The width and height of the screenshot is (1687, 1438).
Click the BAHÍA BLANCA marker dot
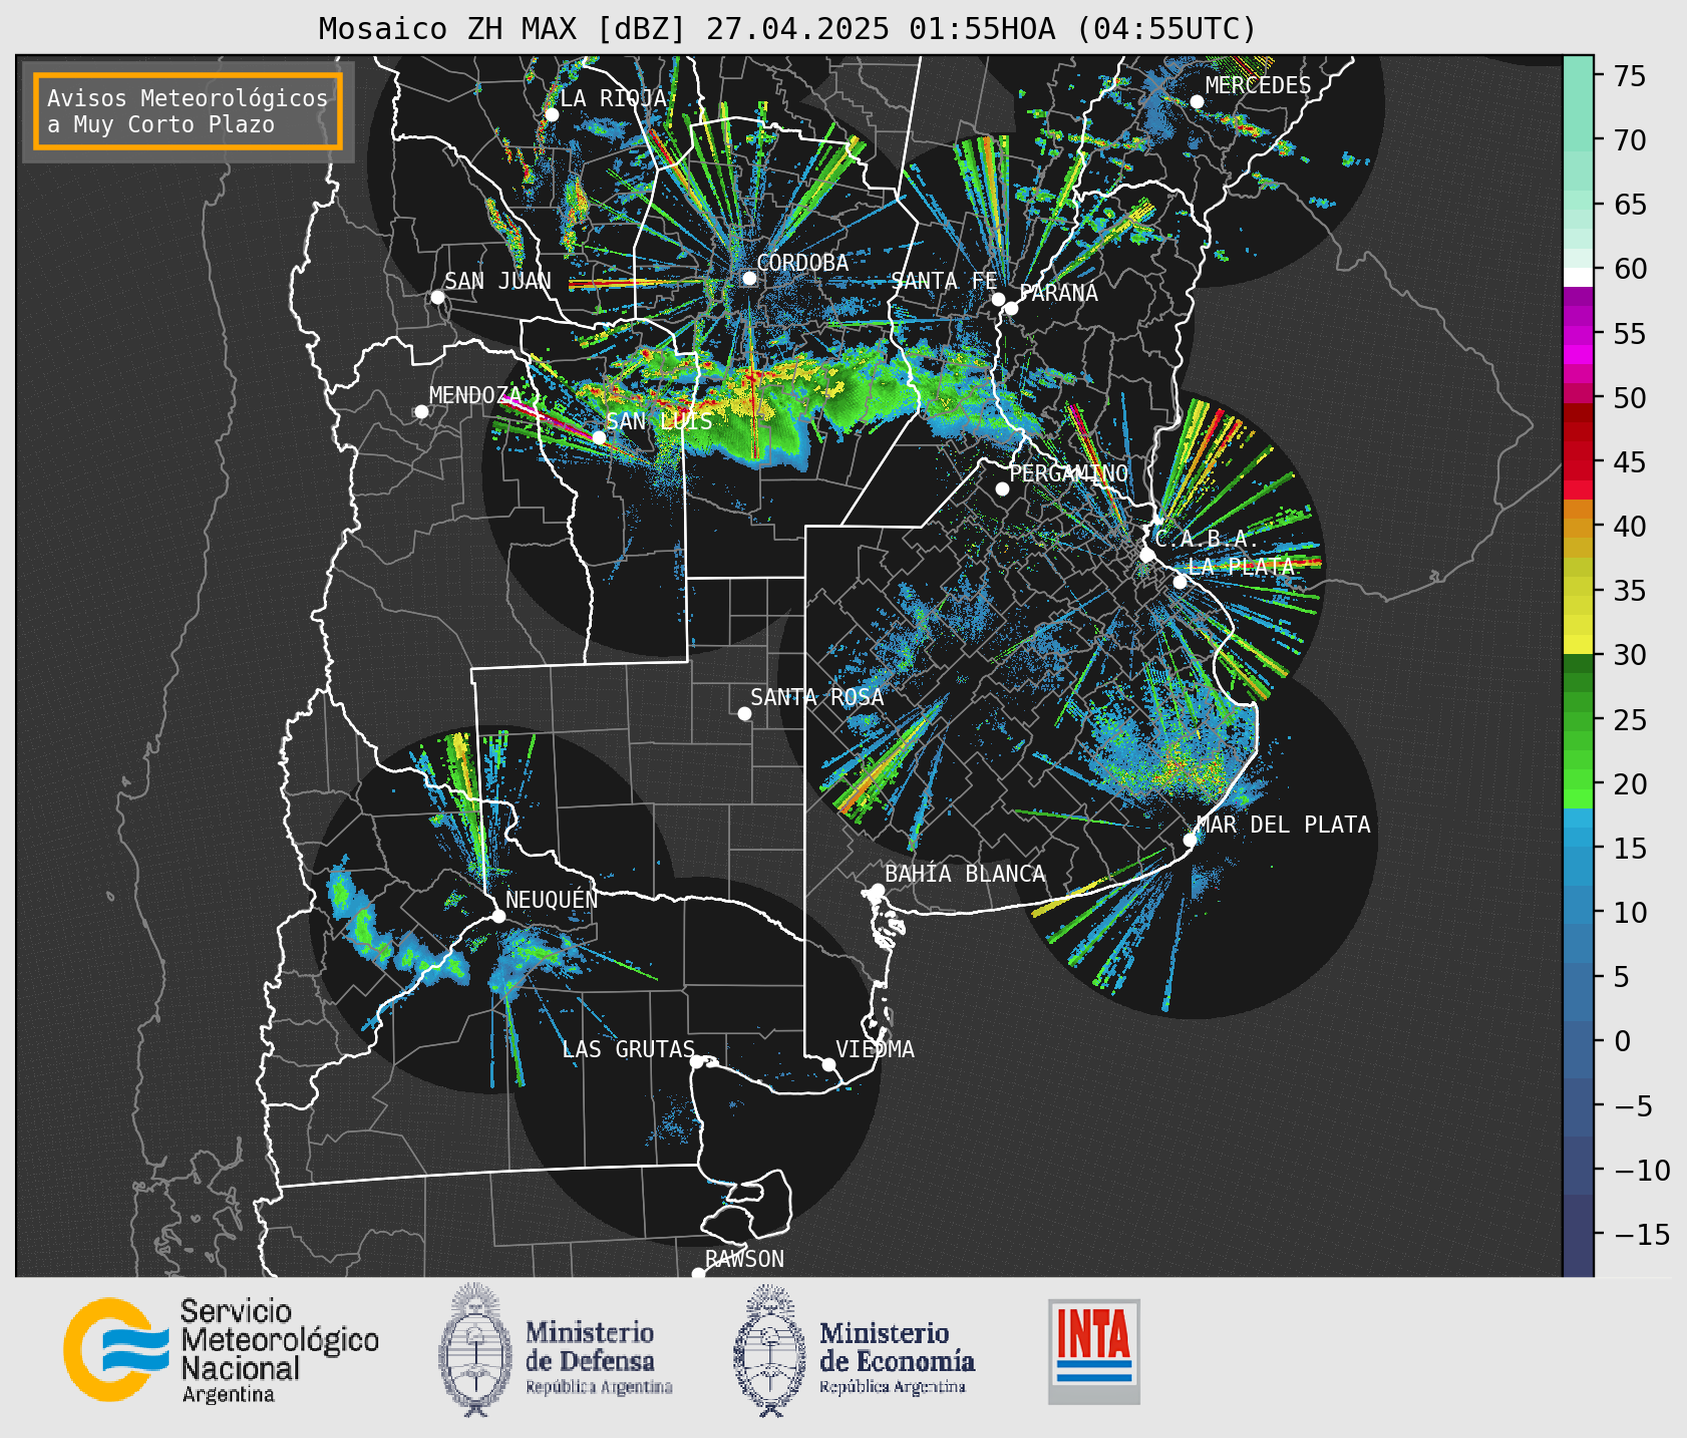(x=877, y=890)
